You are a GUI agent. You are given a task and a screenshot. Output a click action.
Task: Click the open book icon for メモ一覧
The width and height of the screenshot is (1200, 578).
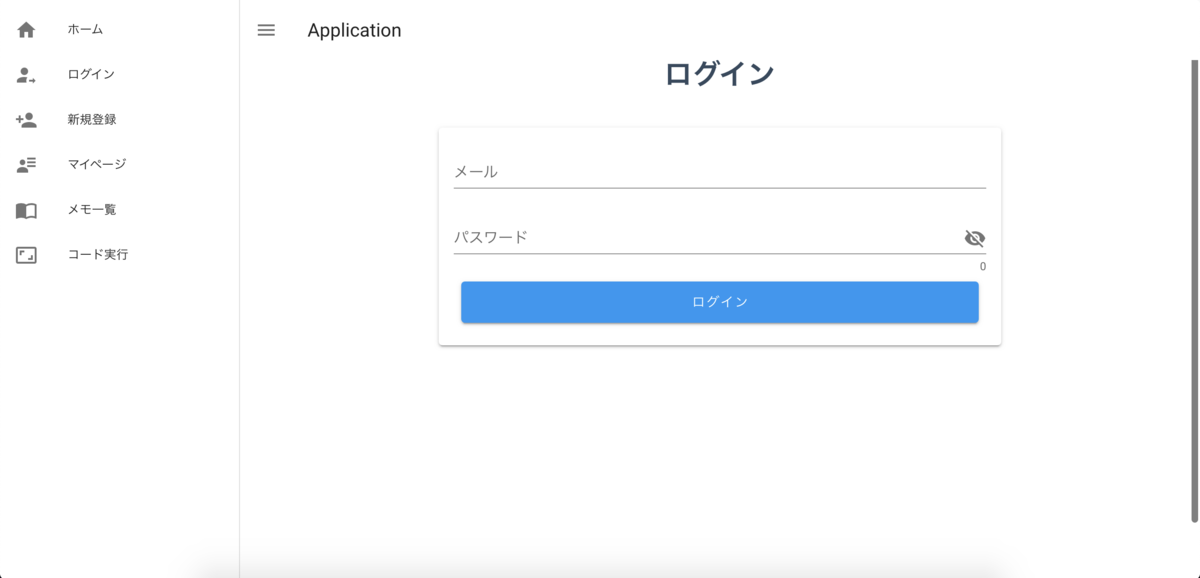(x=26, y=210)
